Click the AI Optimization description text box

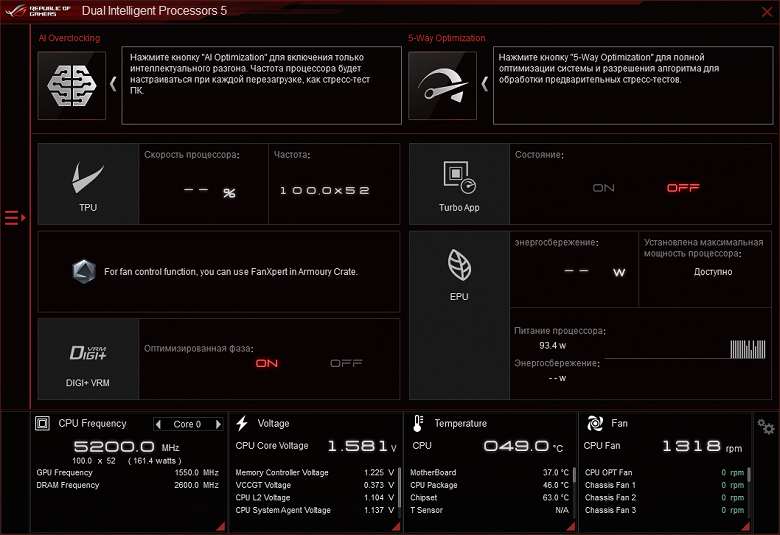(x=262, y=86)
